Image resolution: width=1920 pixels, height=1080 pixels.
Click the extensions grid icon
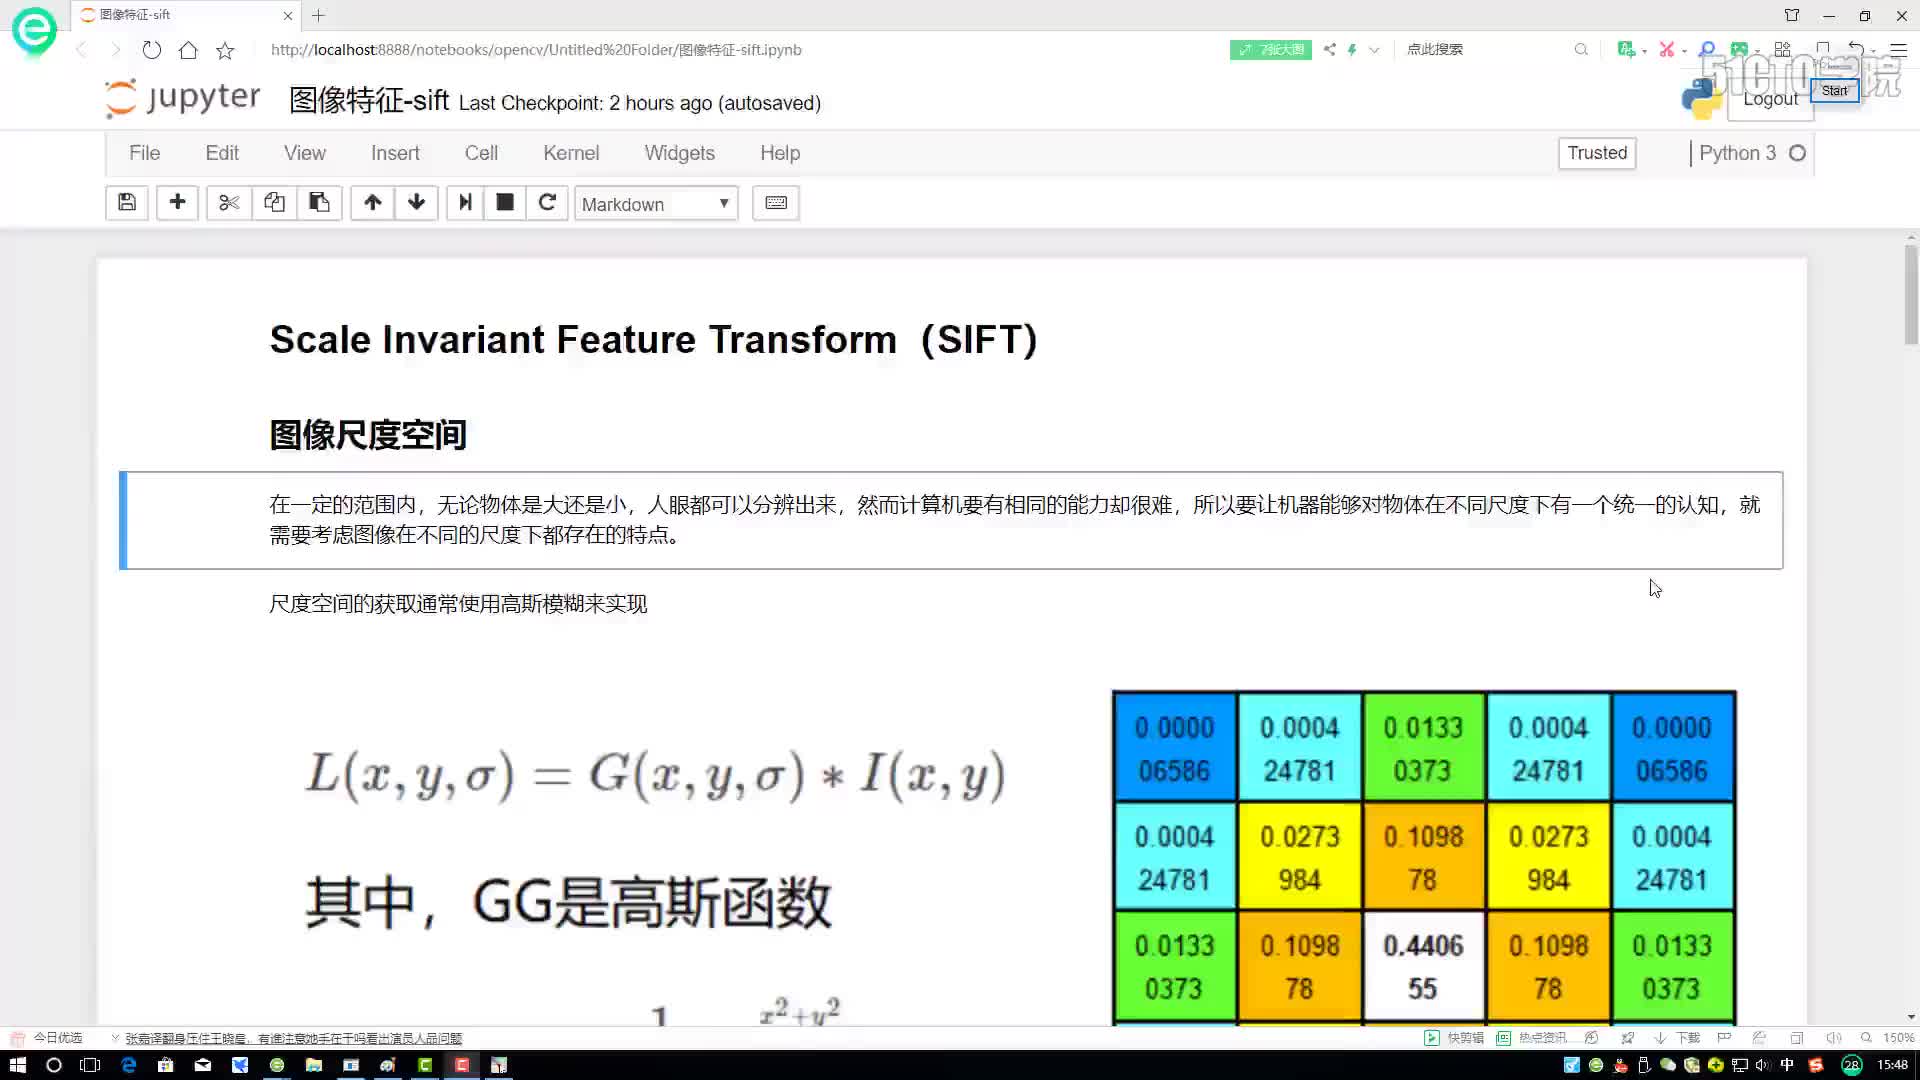tap(1782, 49)
